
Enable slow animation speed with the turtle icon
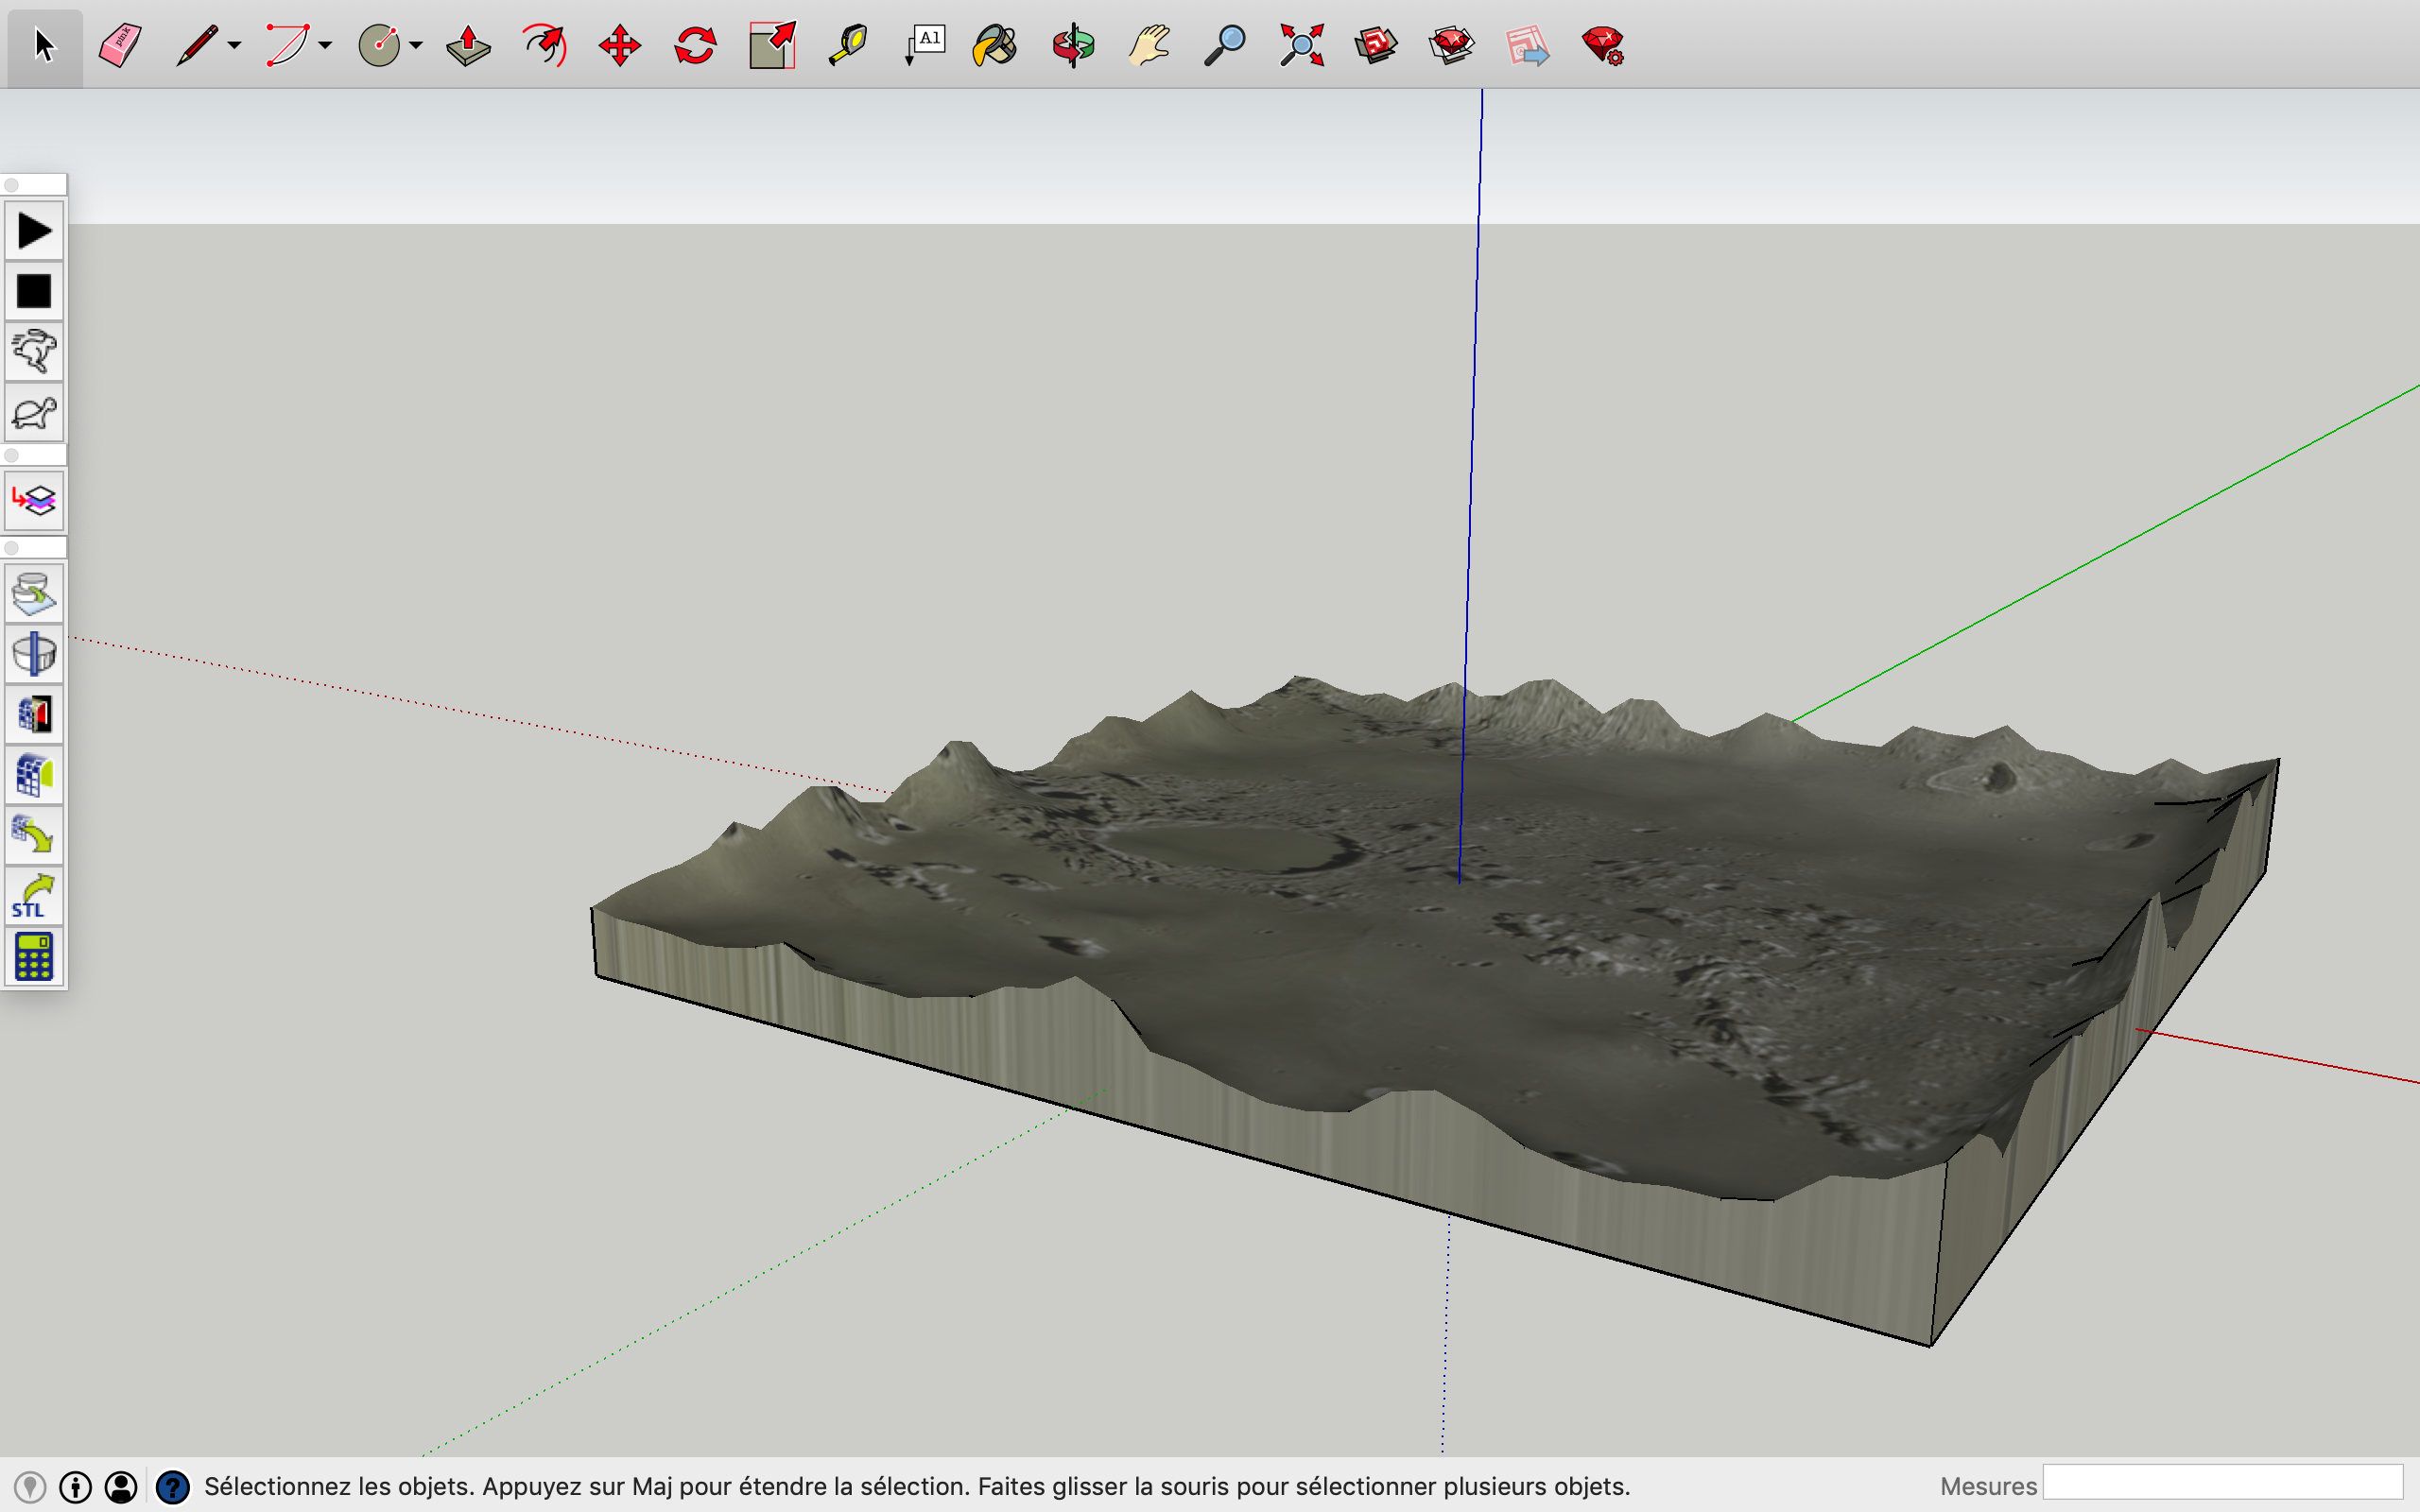(x=33, y=413)
